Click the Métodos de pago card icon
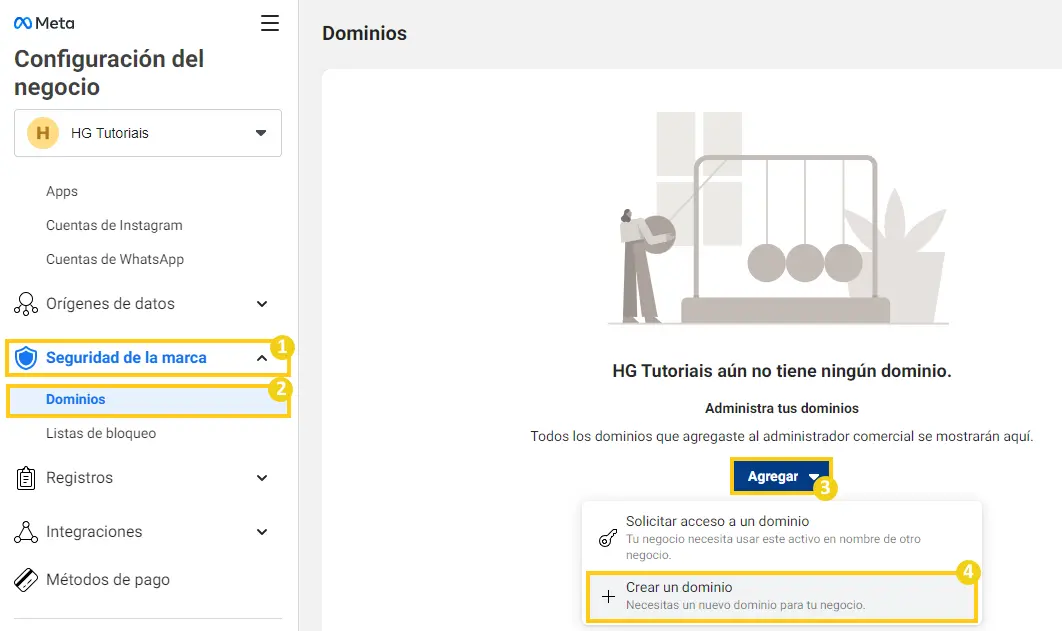The width and height of the screenshot is (1062, 631). point(26,580)
